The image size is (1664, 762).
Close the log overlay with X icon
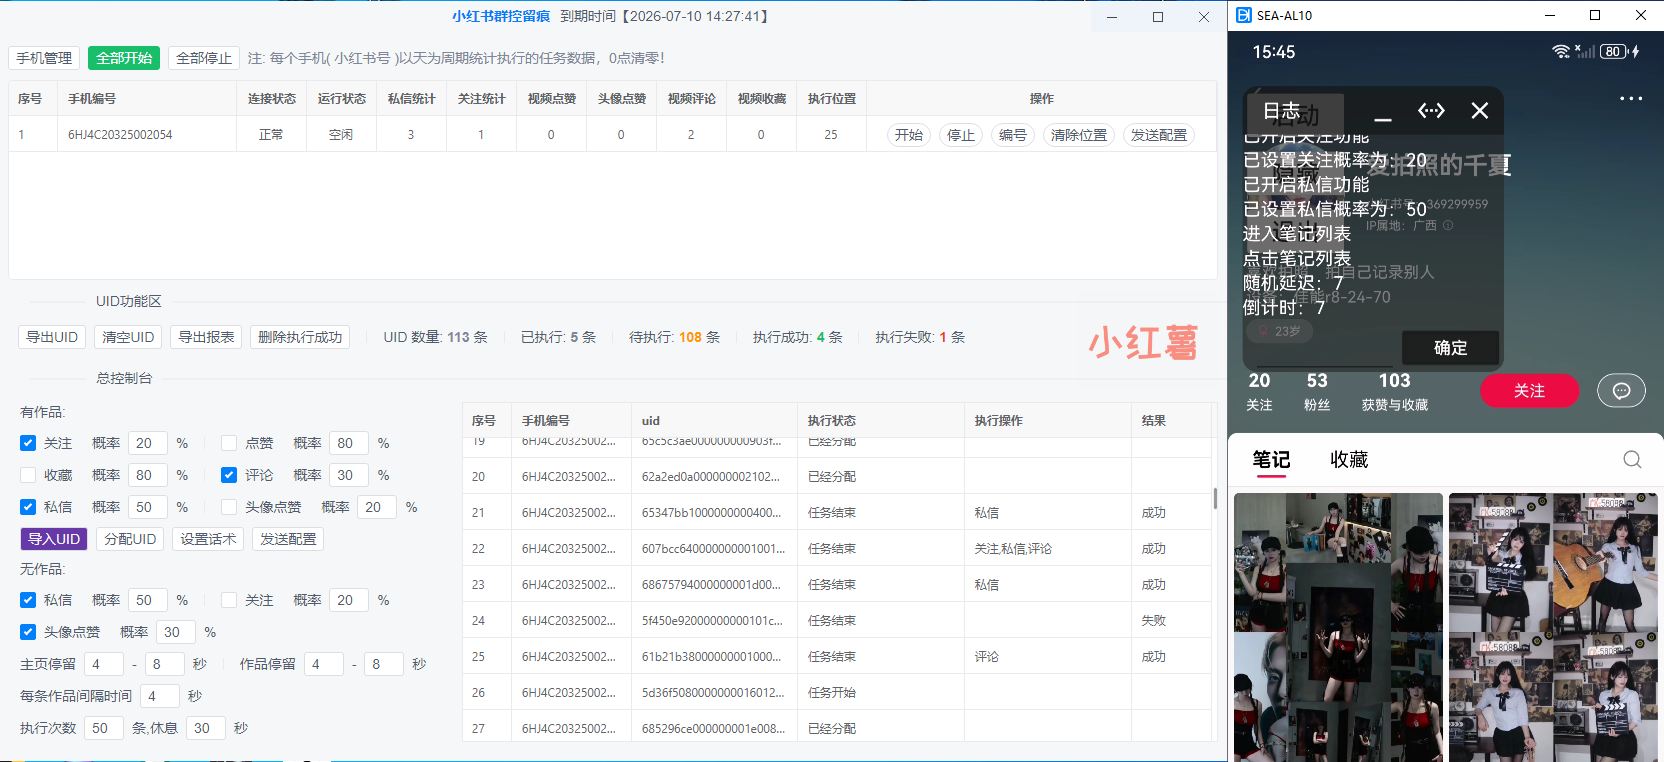(1480, 111)
